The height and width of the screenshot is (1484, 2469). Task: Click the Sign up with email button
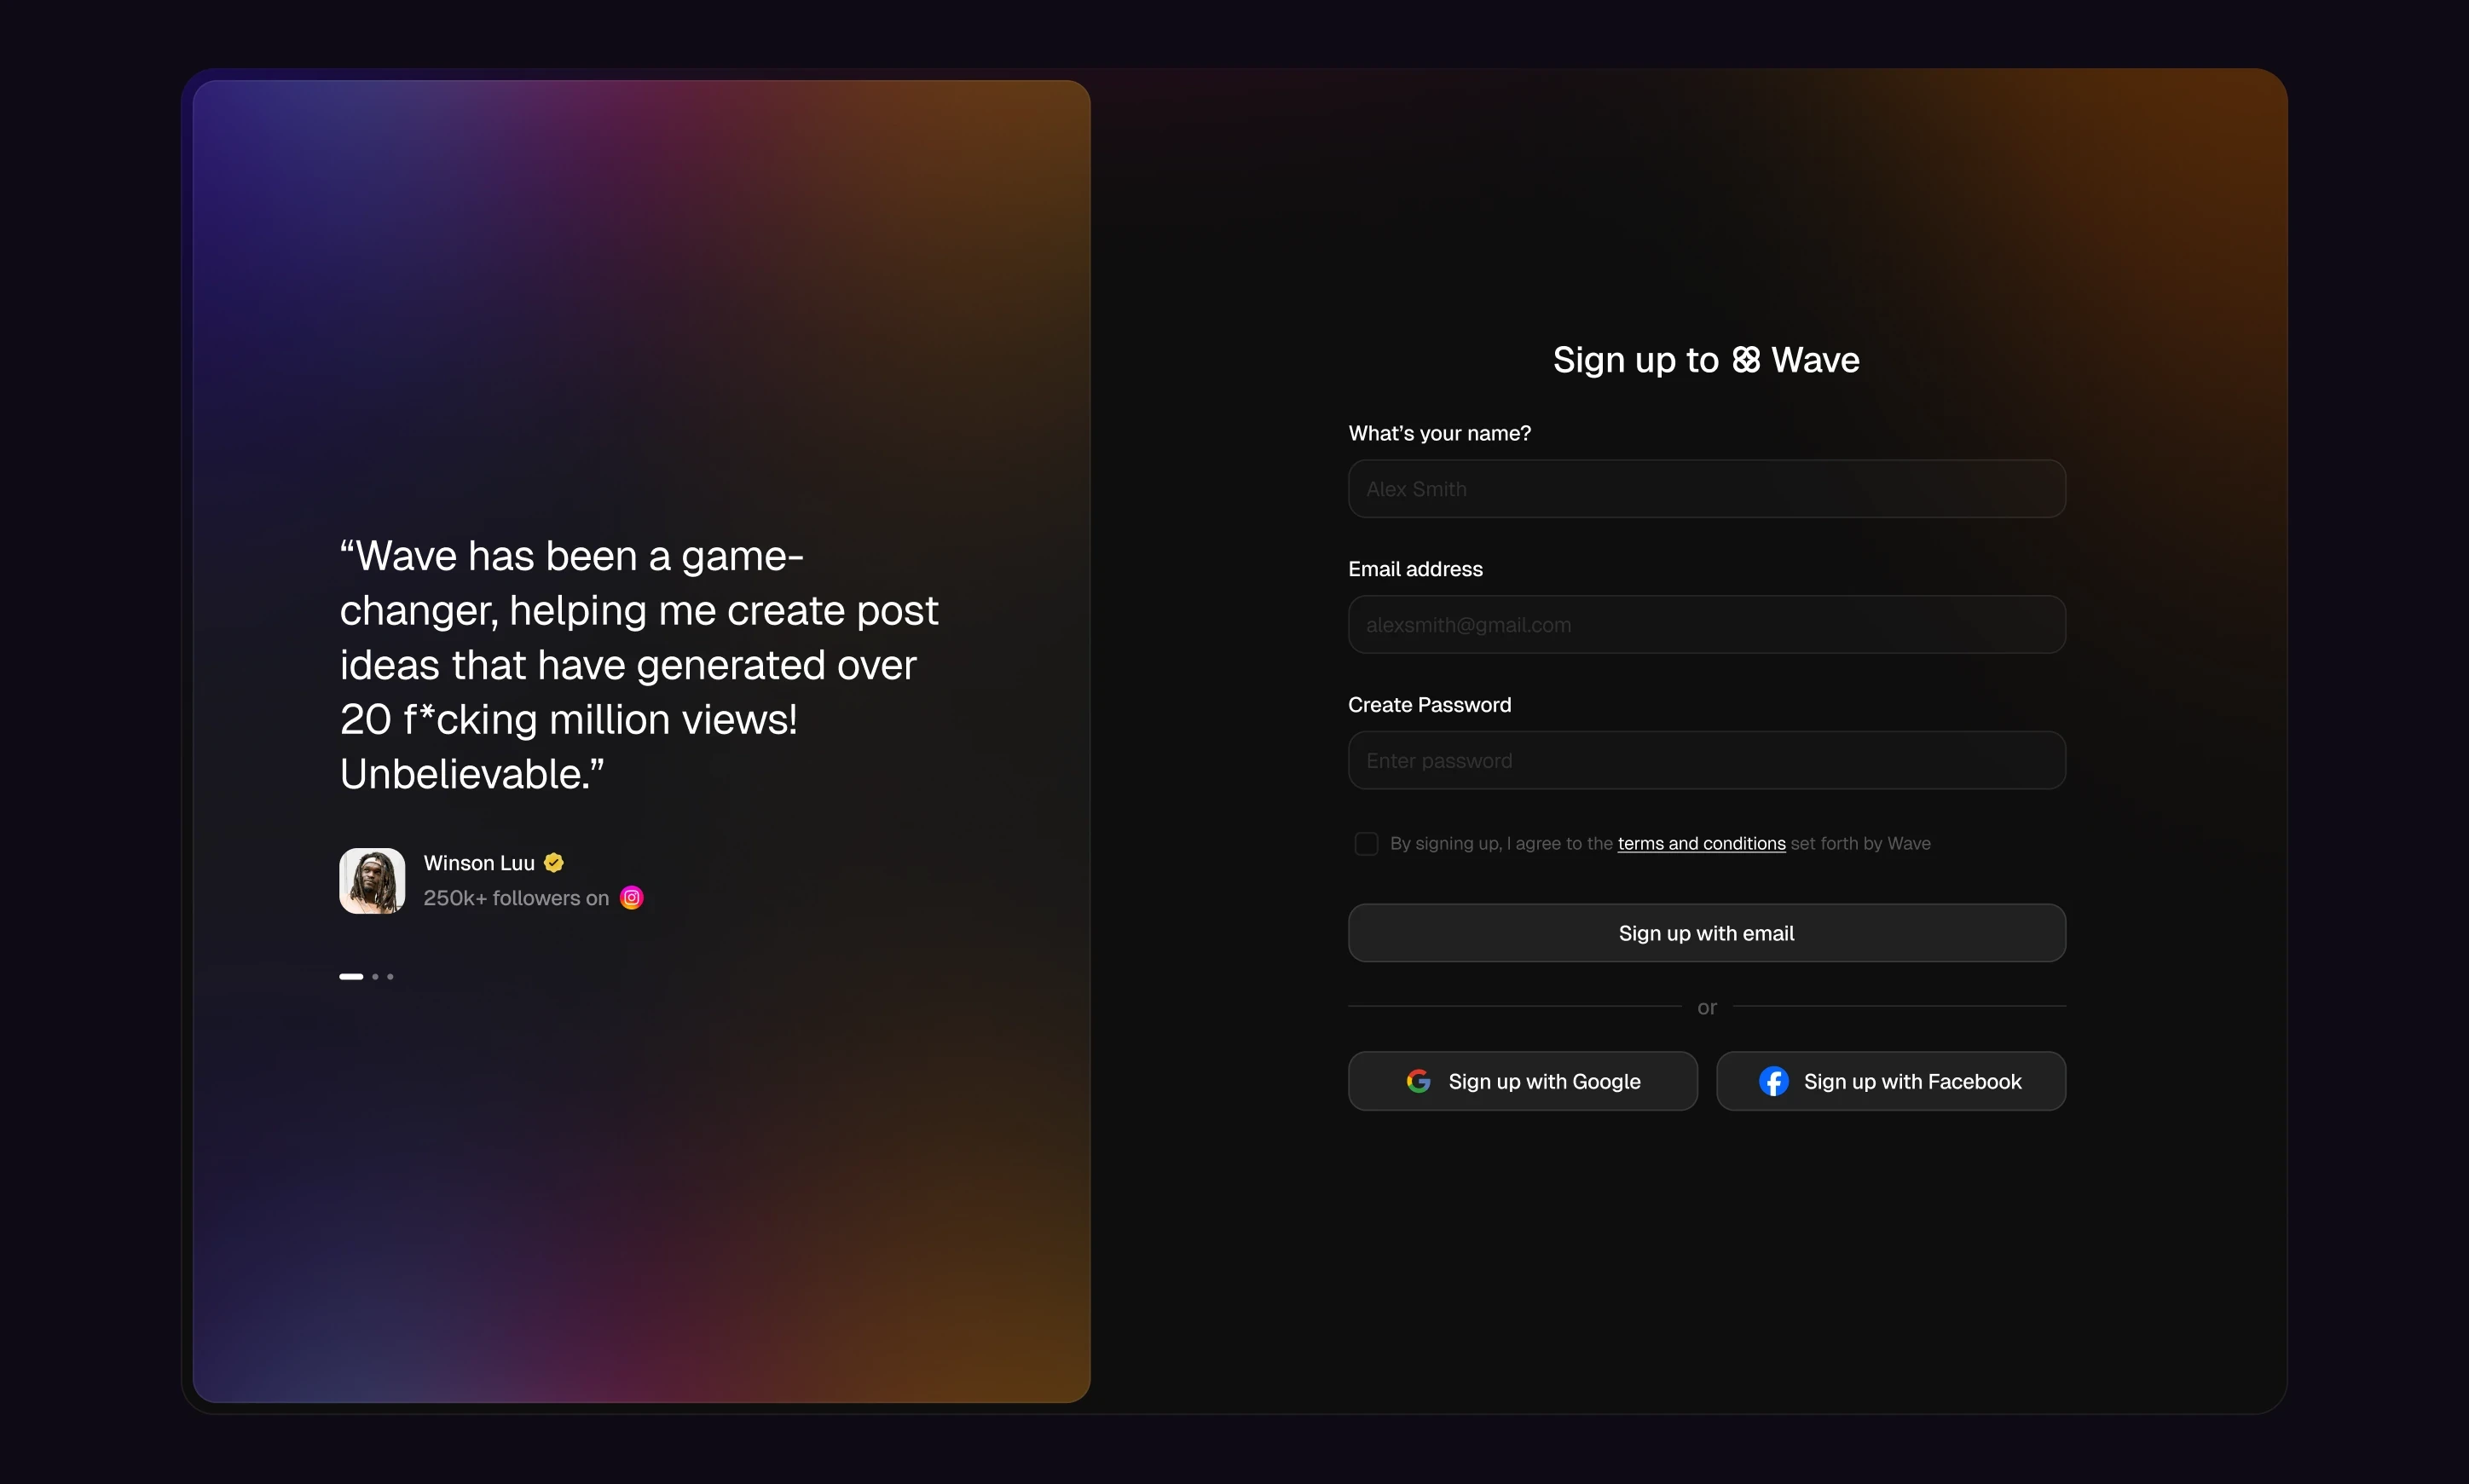click(x=1706, y=933)
